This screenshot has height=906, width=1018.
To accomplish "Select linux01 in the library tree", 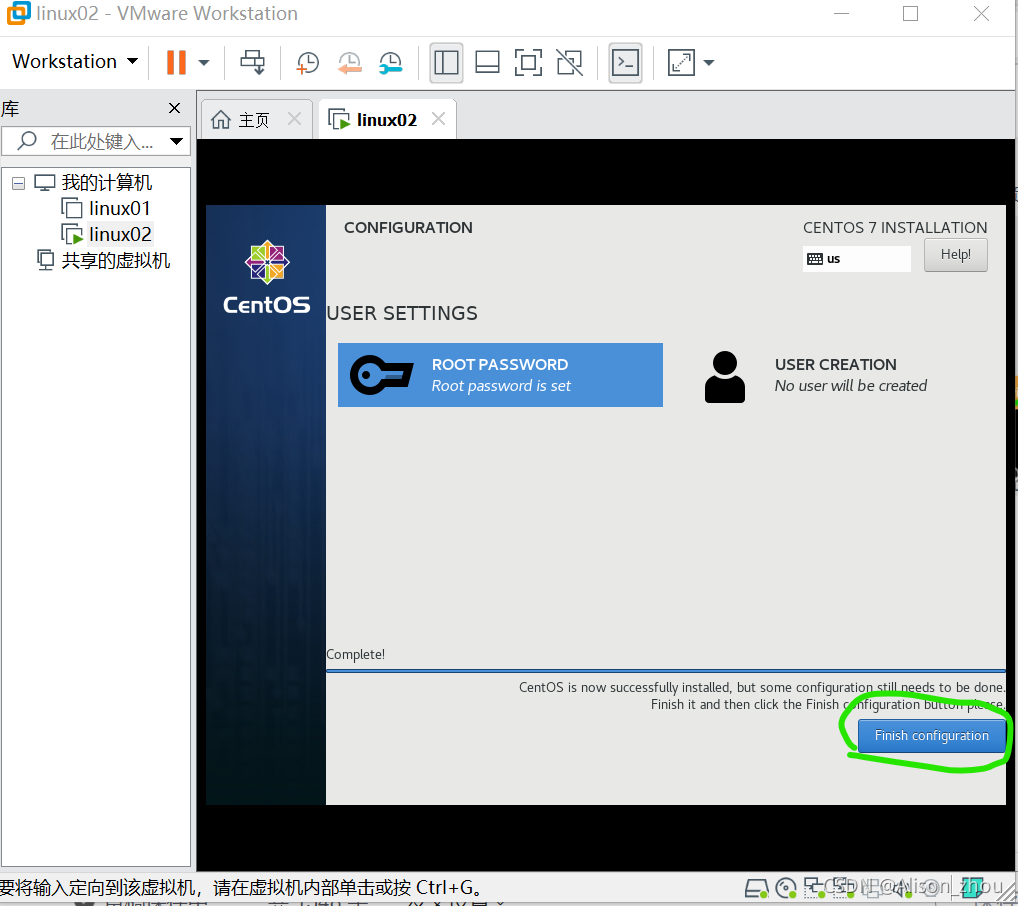I will click(x=119, y=208).
